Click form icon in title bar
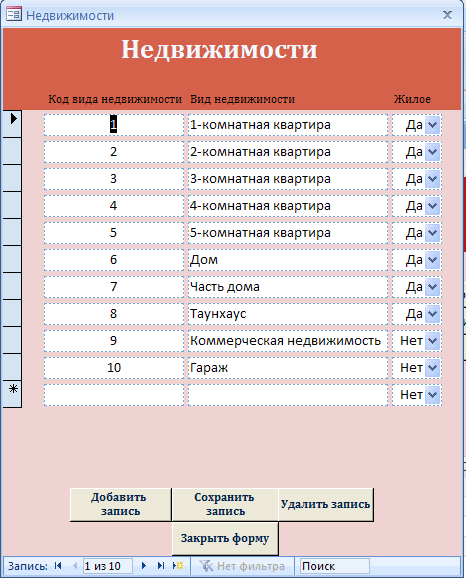Image resolution: width=466 pixels, height=578 pixels. (x=14, y=14)
